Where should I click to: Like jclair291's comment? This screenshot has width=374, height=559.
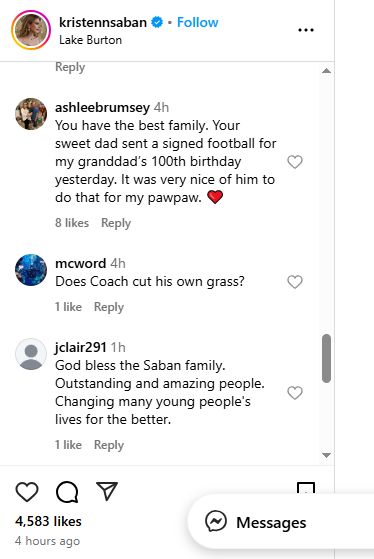(295, 393)
